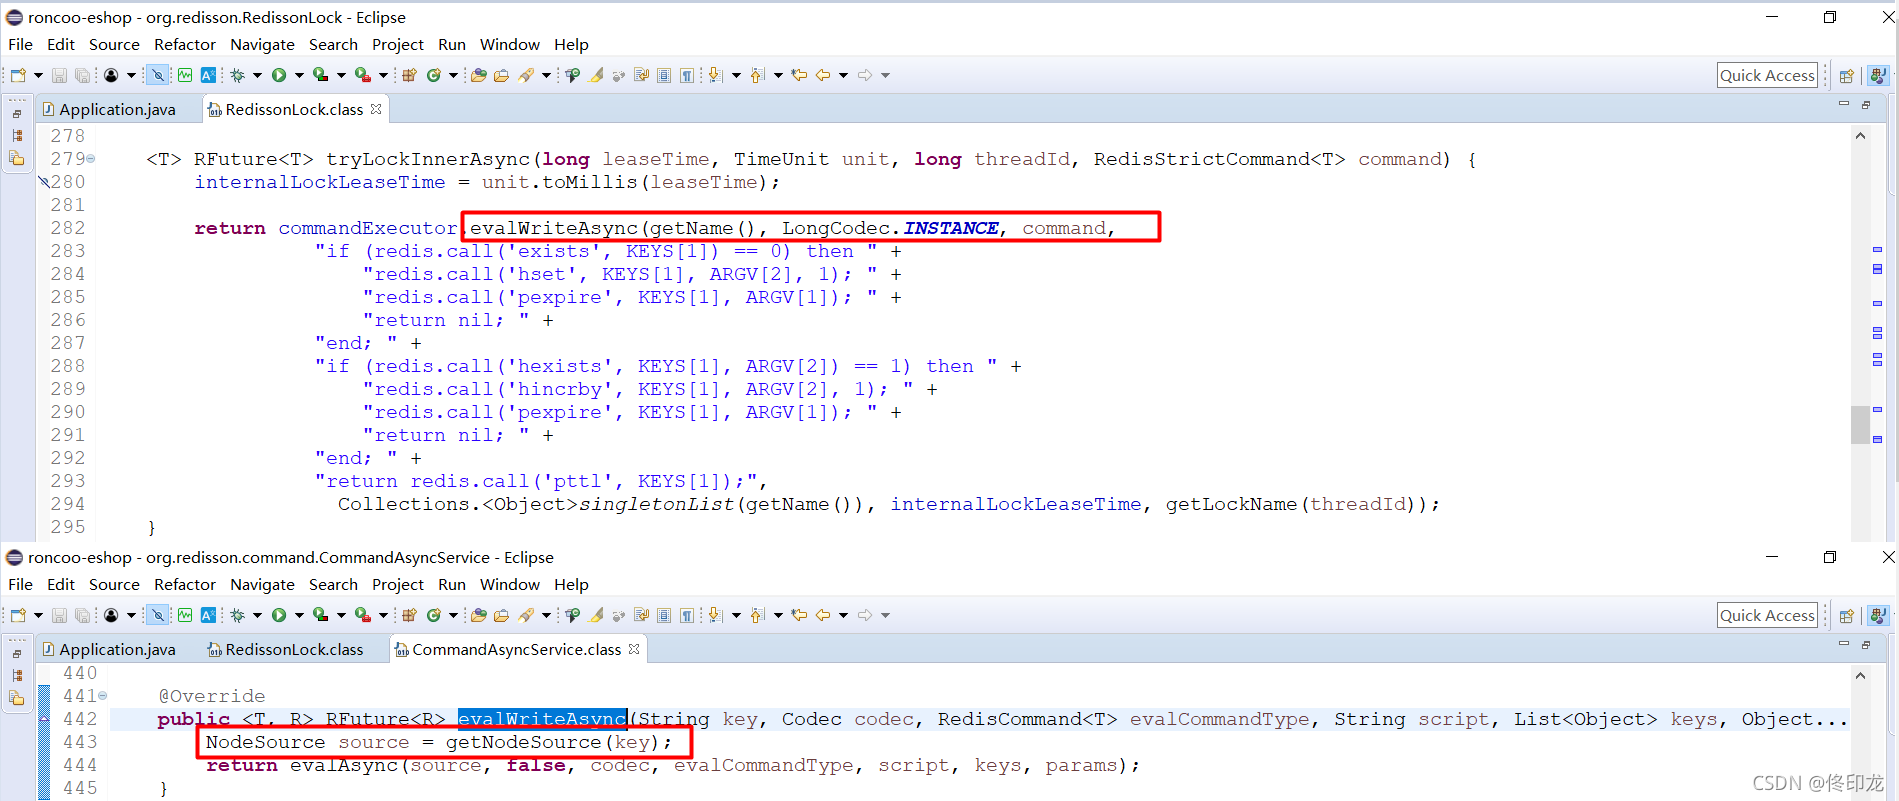This screenshot has height=801, width=1899.
Task: Open Back history dropdown in RedissonLock window
Action: tap(843, 75)
